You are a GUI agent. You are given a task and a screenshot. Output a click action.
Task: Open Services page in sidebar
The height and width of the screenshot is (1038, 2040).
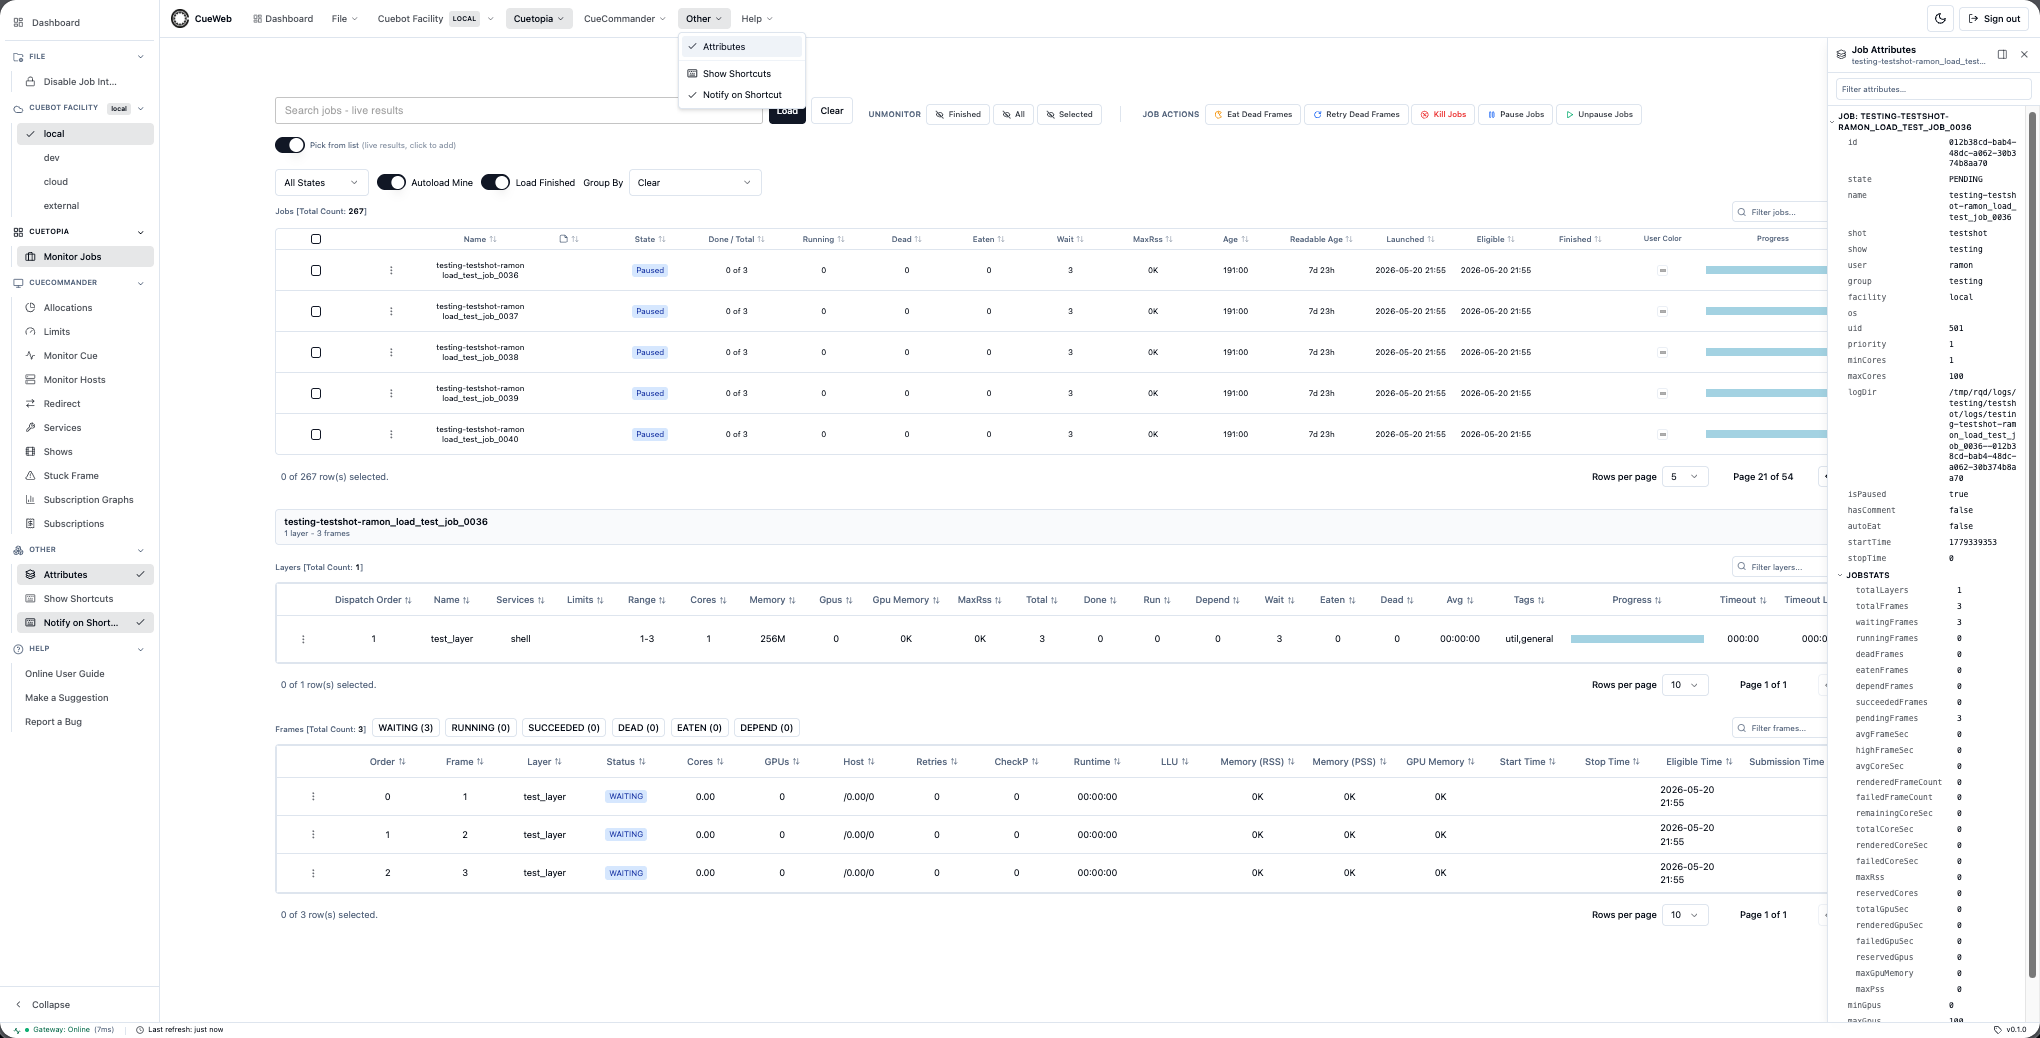point(62,428)
